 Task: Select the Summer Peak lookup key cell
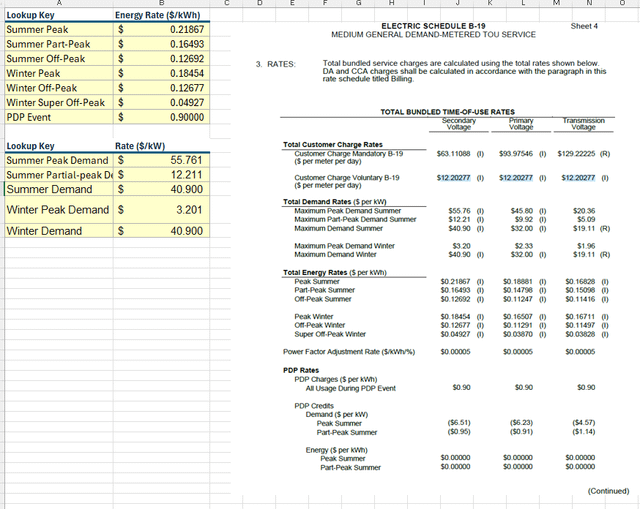coord(59,29)
